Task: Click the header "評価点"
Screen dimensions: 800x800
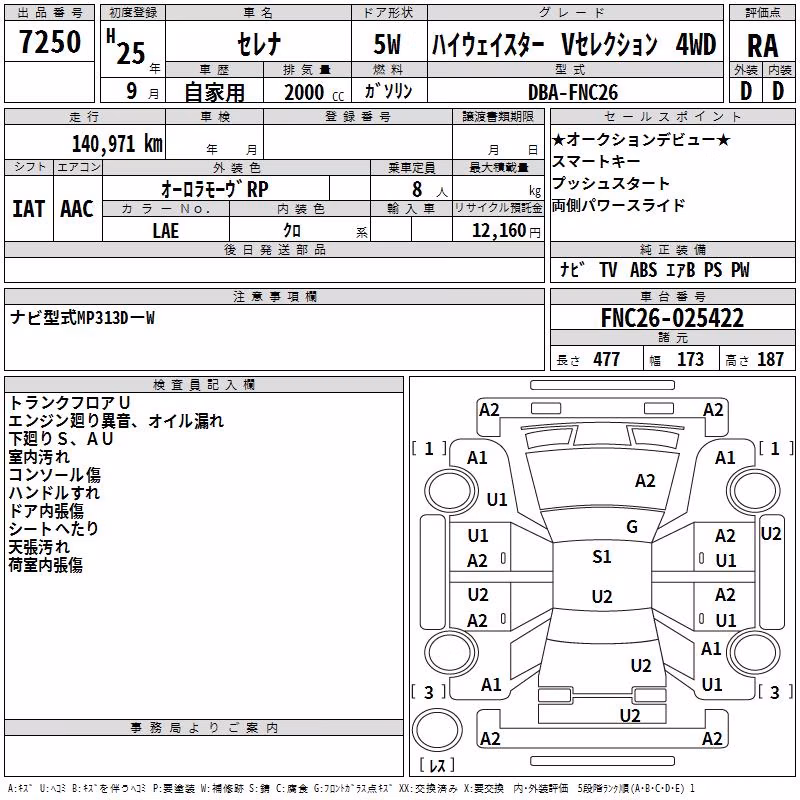Action: (x=762, y=13)
